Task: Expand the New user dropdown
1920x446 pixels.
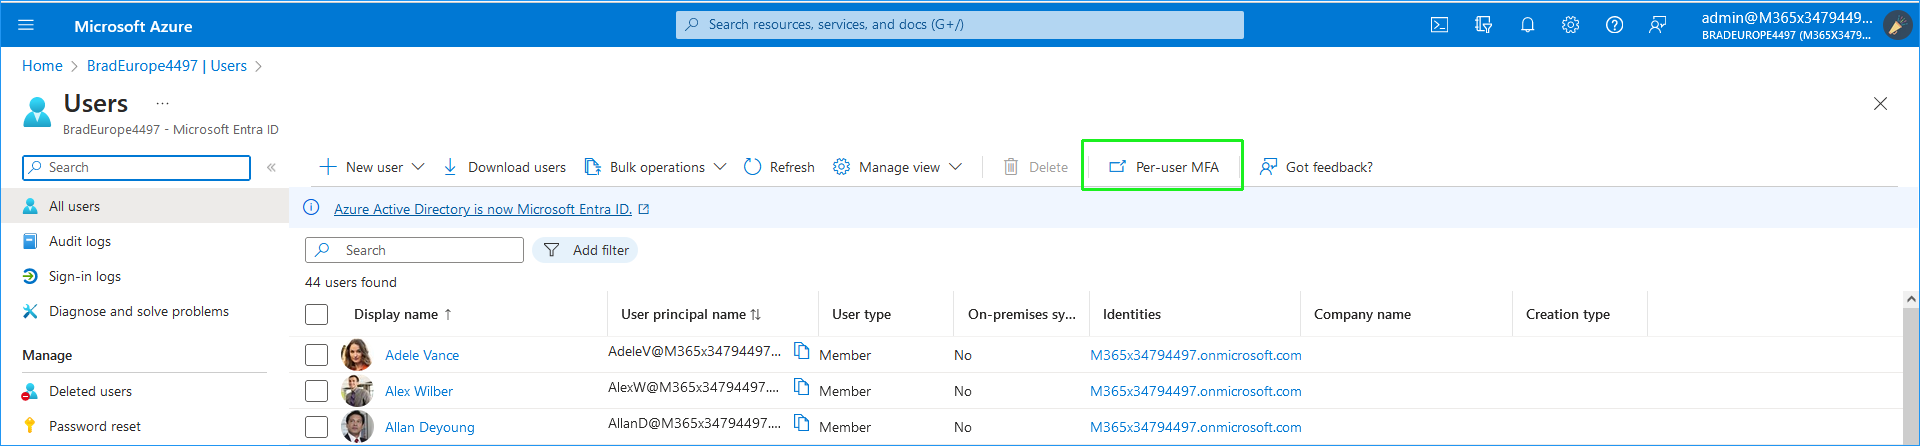Action: click(418, 167)
